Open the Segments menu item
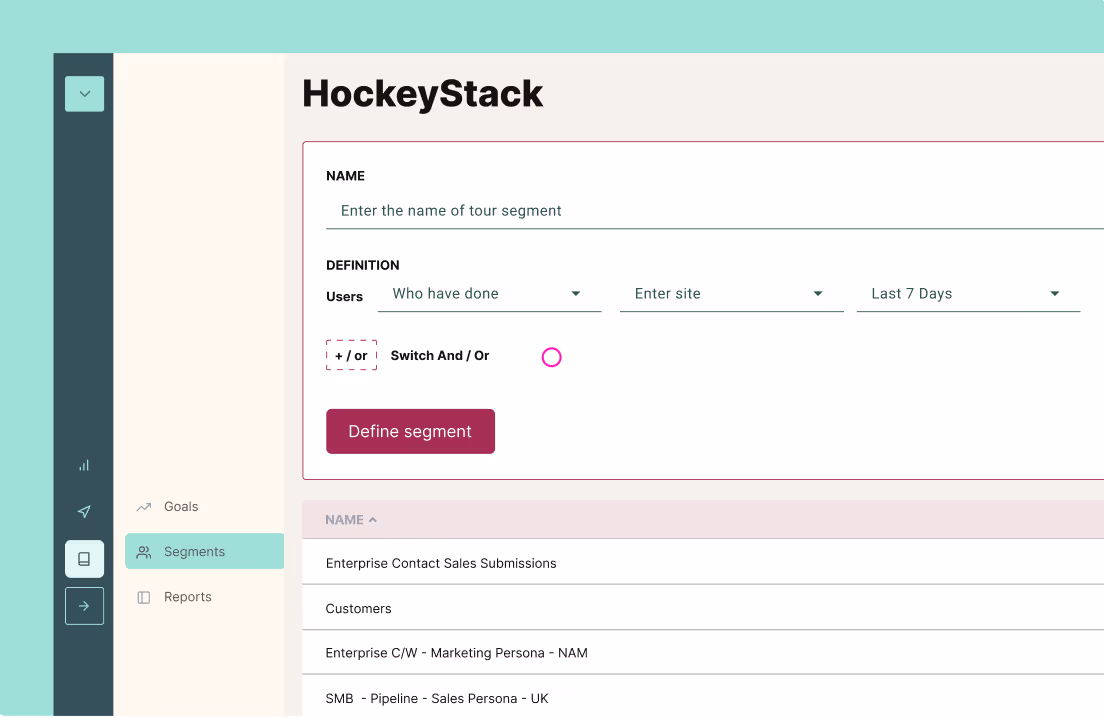Image resolution: width=1104 pixels, height=718 pixels. [204, 551]
